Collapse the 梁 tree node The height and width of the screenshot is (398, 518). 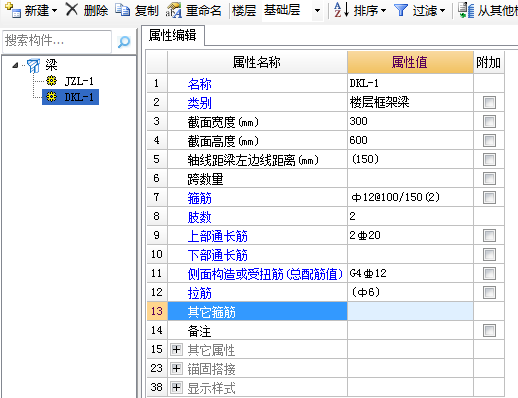coord(15,65)
